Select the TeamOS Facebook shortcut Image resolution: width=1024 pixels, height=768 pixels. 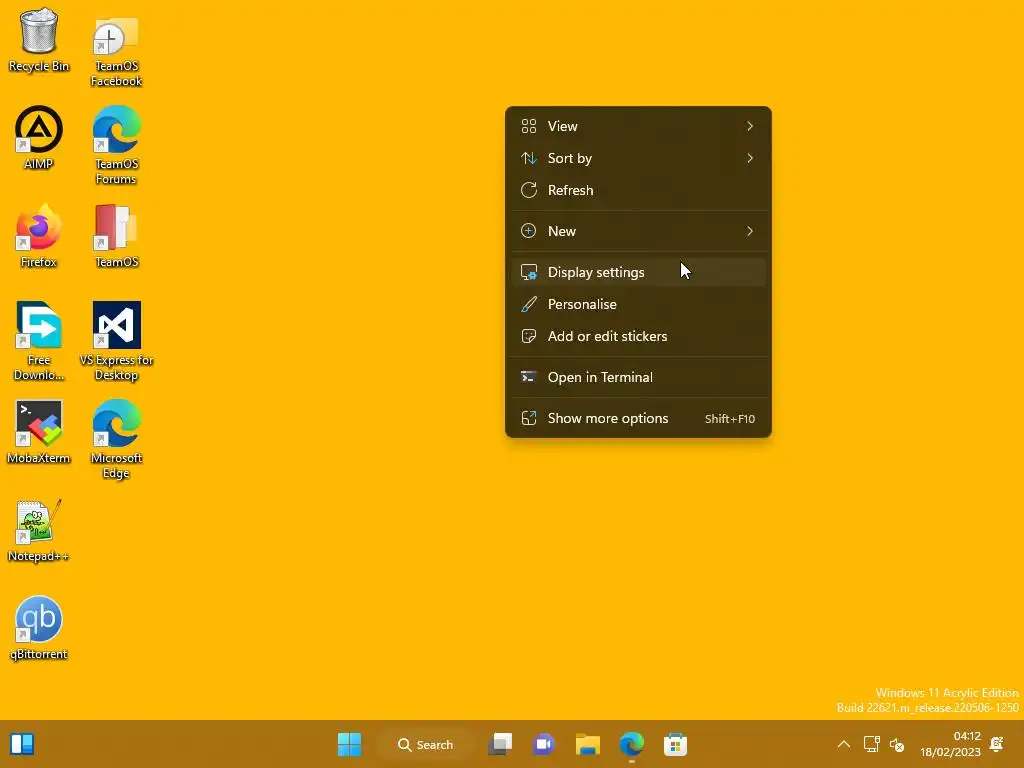pos(116,51)
